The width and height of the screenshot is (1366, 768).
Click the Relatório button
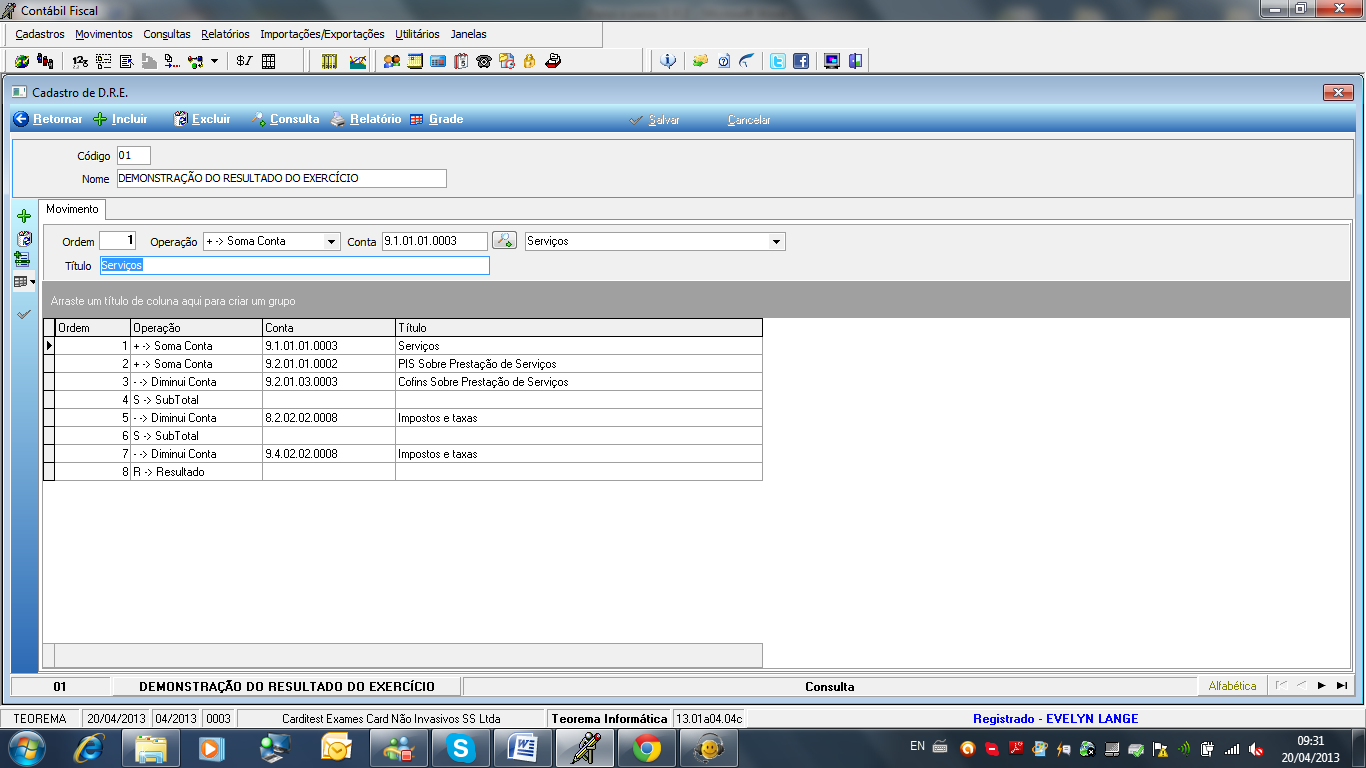tap(366, 119)
